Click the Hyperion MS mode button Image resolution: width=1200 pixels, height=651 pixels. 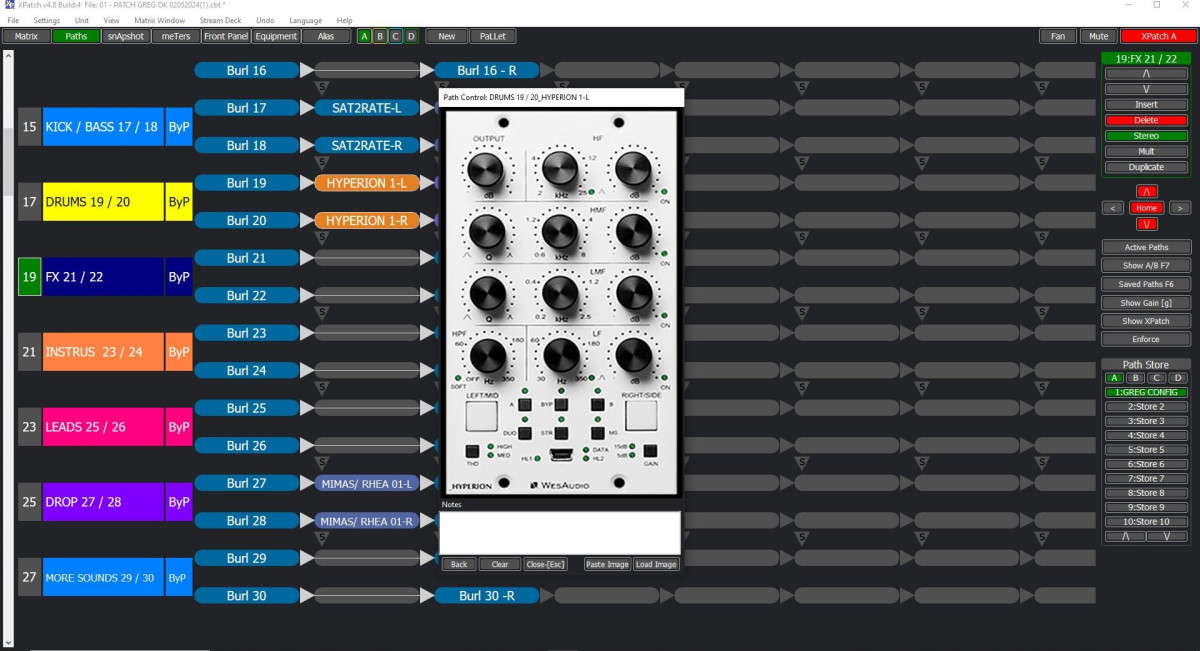click(598, 433)
